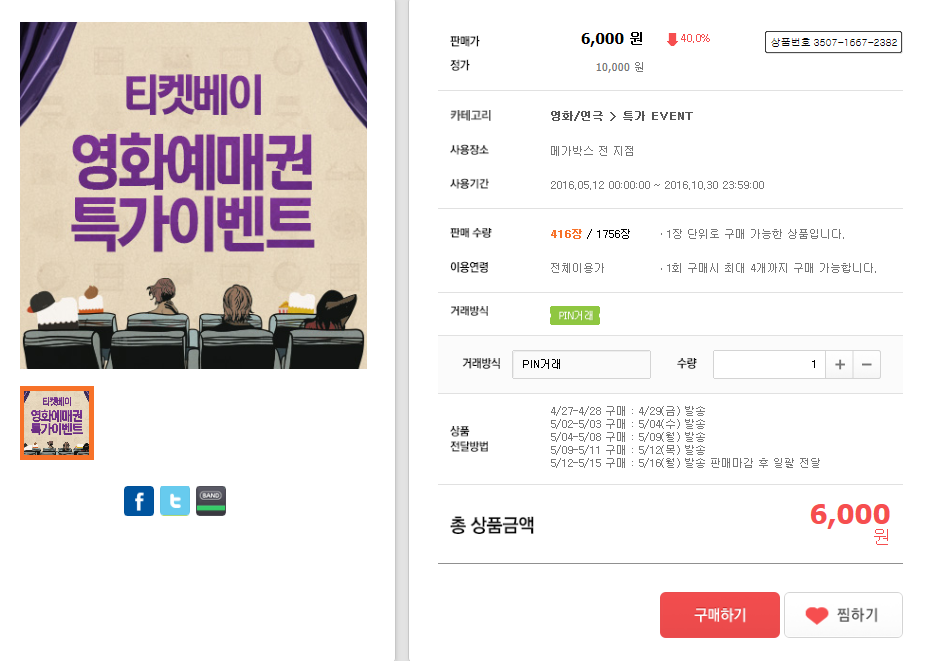925x661 pixels.
Task: Click the green PIN거래 badge
Action: click(x=575, y=315)
